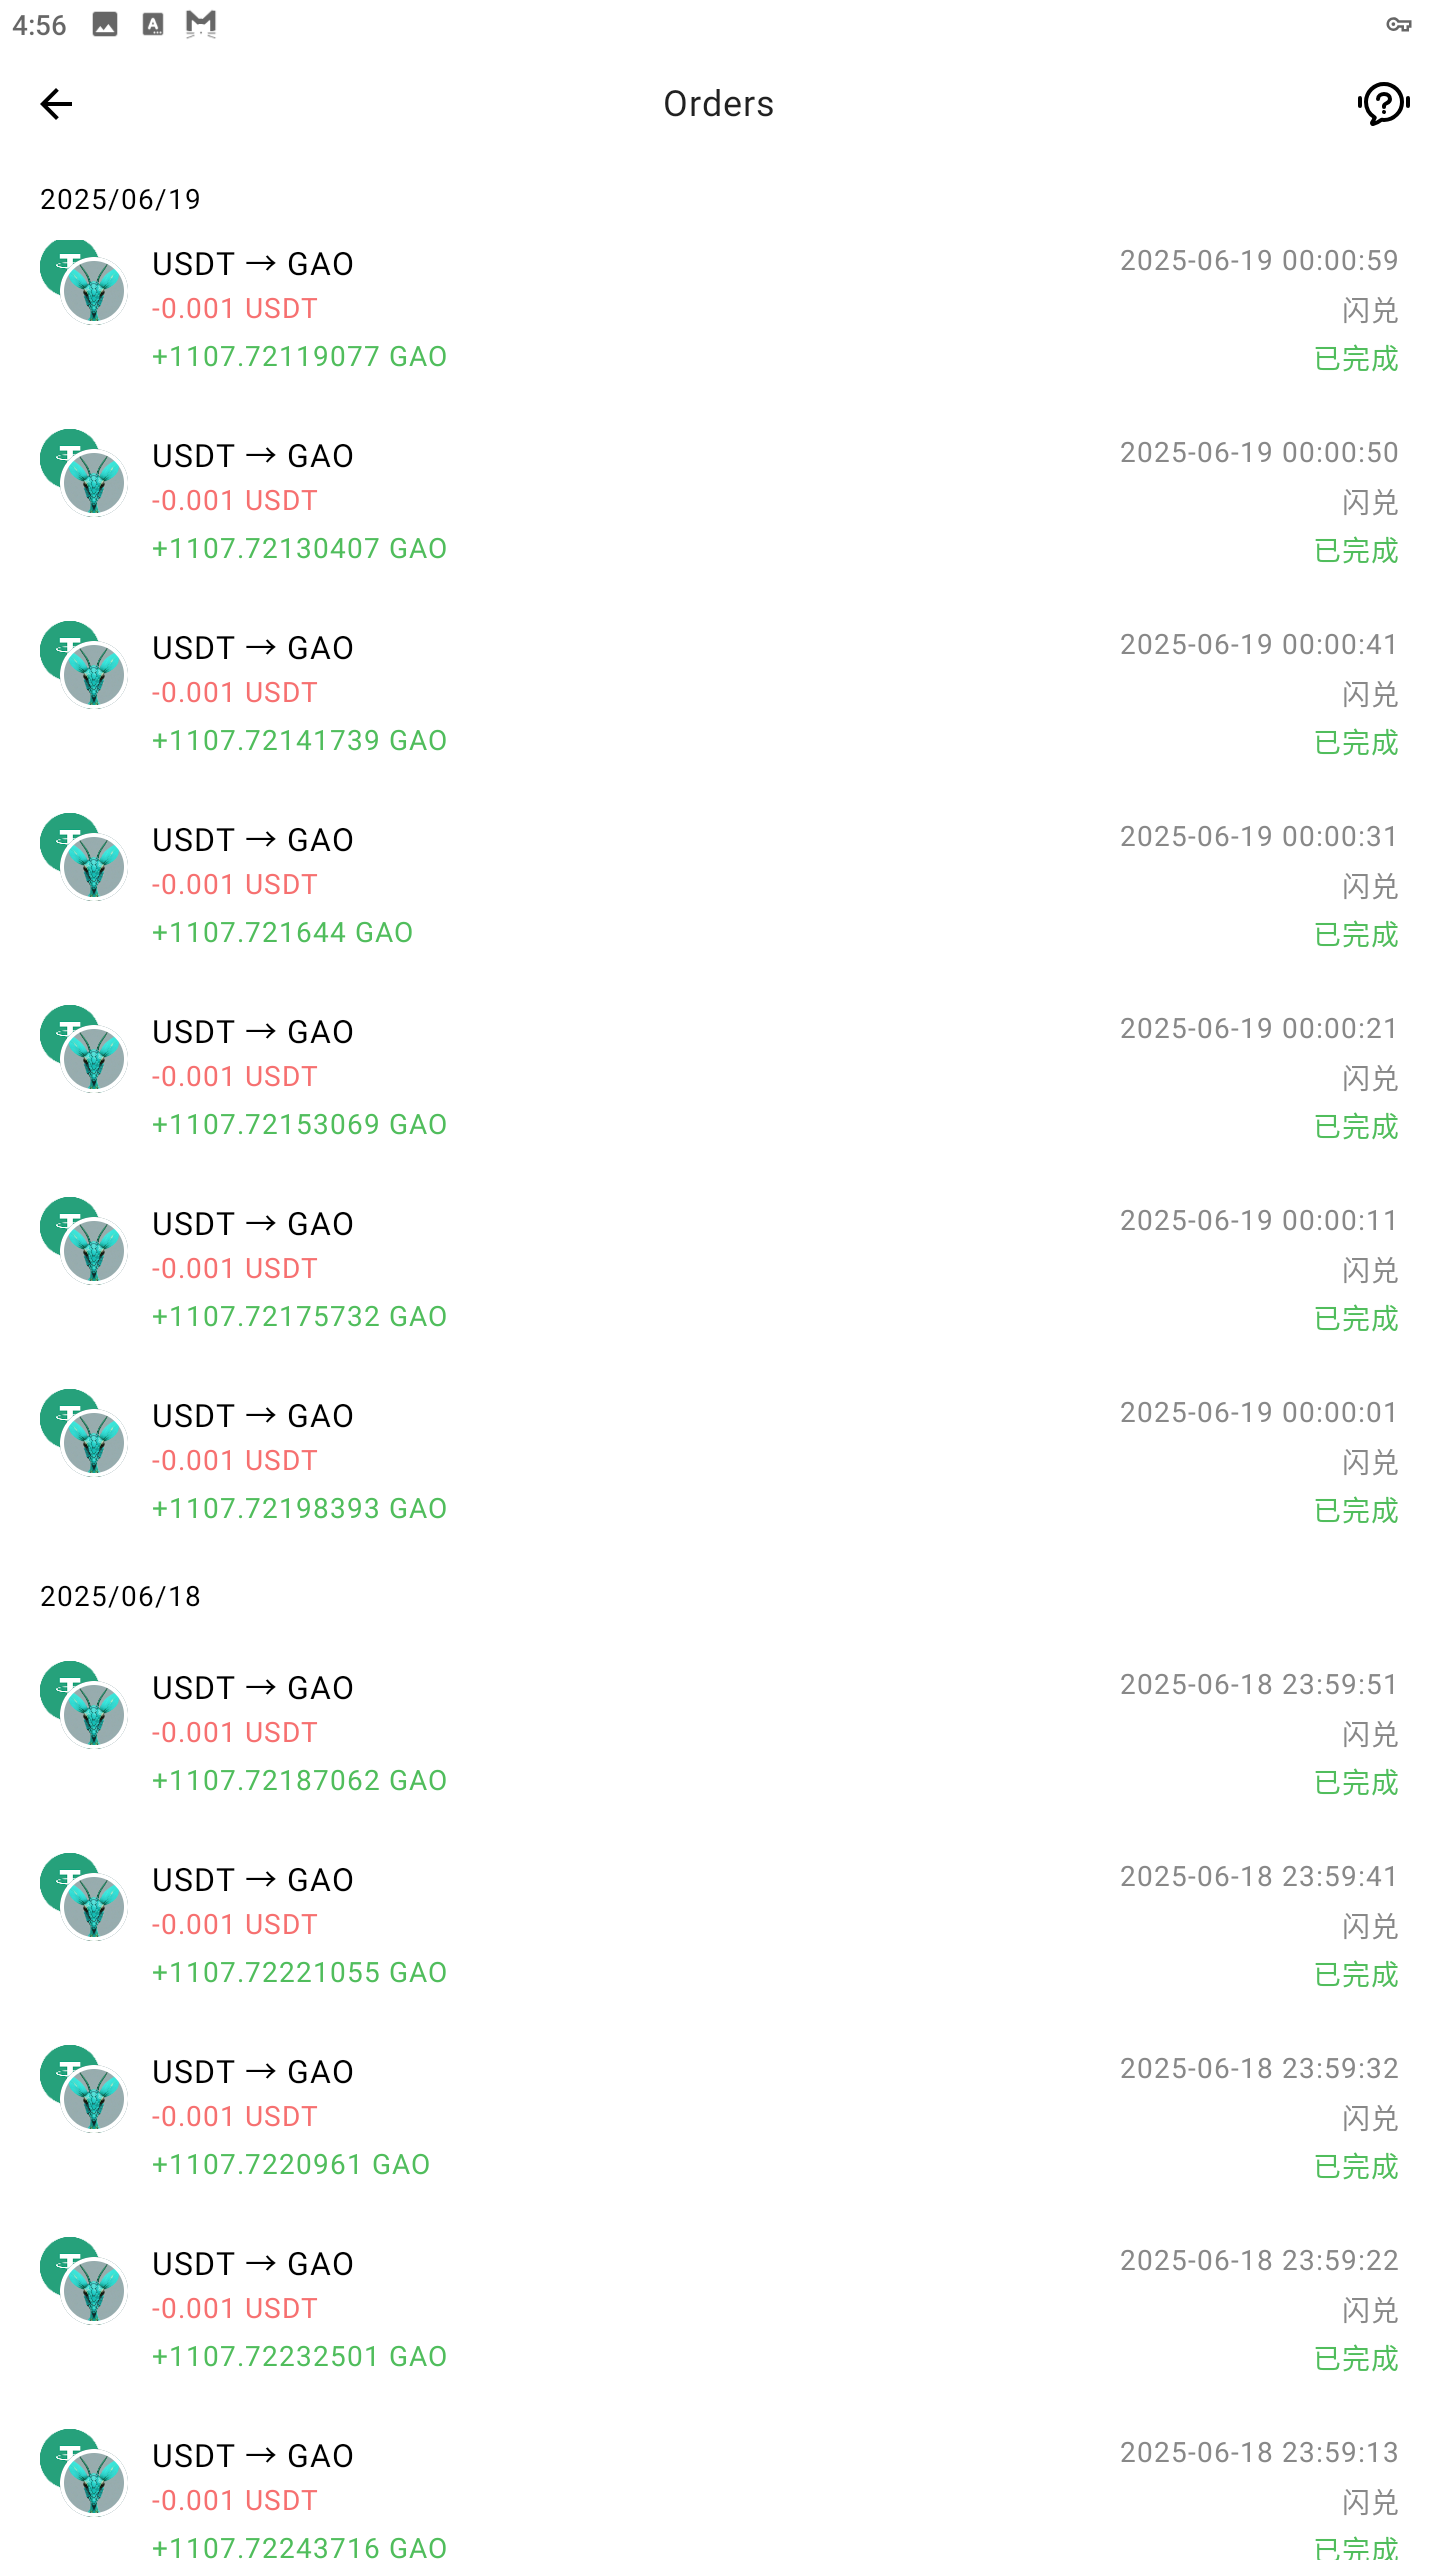Viewport: 1440px width, 2560px height.
Task: Tap token pair icon of 00:00:59 order
Action: point(83,281)
